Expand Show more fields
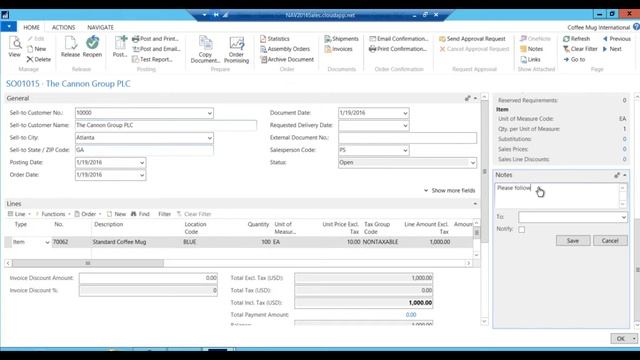The height and width of the screenshot is (360, 640). (x=449, y=191)
